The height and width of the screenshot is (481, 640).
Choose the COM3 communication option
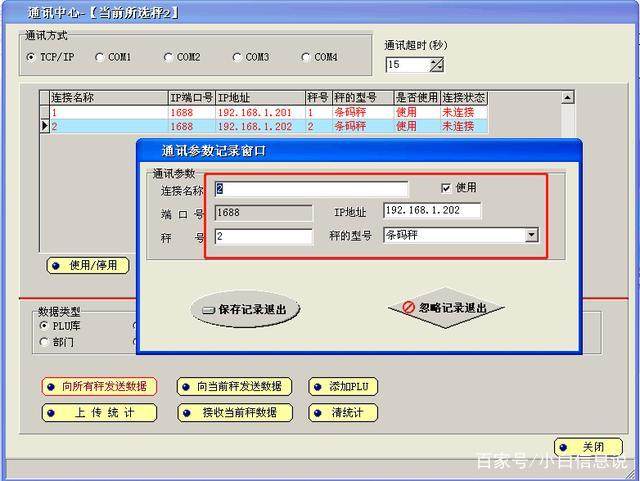tap(237, 57)
